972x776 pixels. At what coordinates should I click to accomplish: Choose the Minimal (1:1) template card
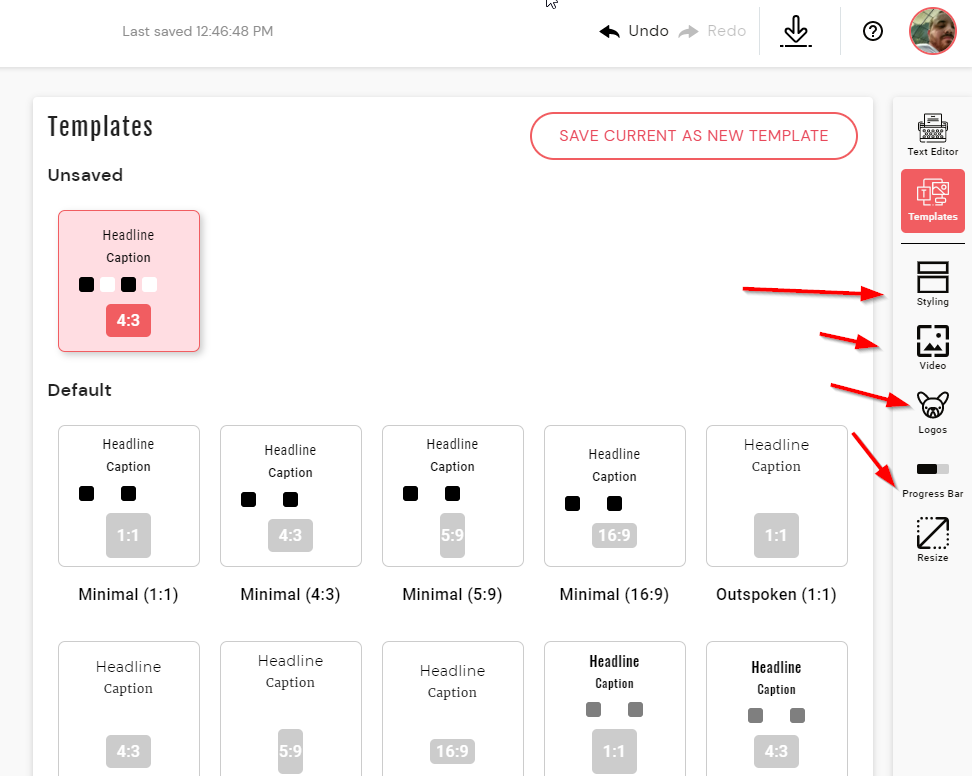129,496
